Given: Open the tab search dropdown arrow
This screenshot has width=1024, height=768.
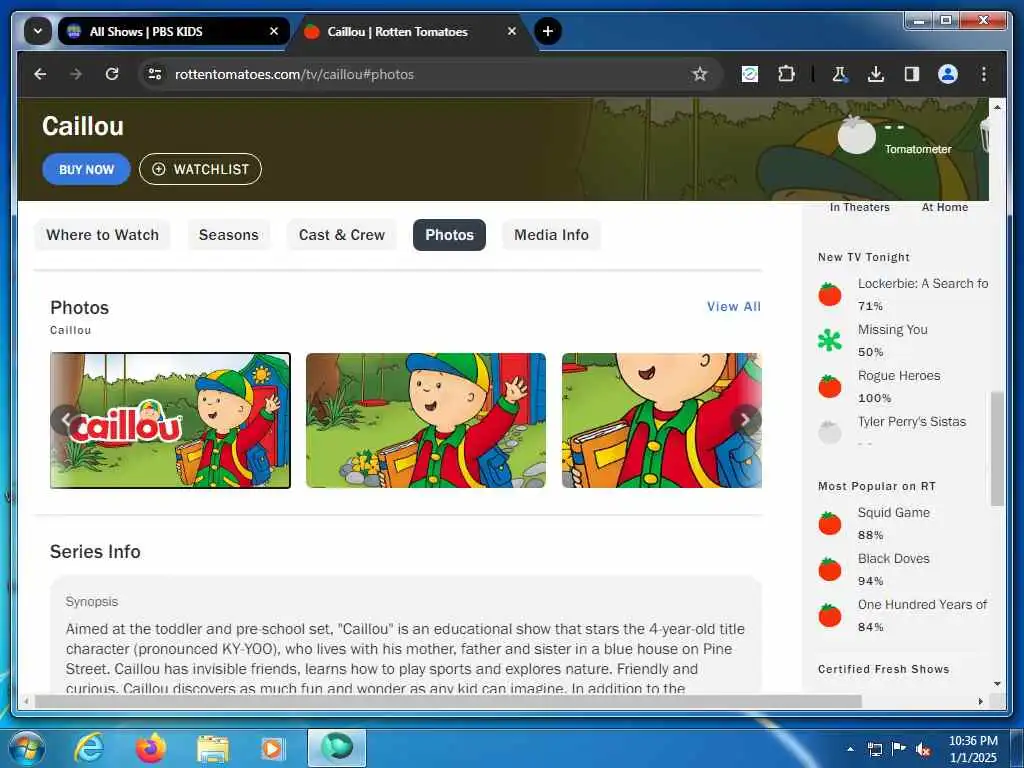Looking at the screenshot, I should tap(38, 31).
